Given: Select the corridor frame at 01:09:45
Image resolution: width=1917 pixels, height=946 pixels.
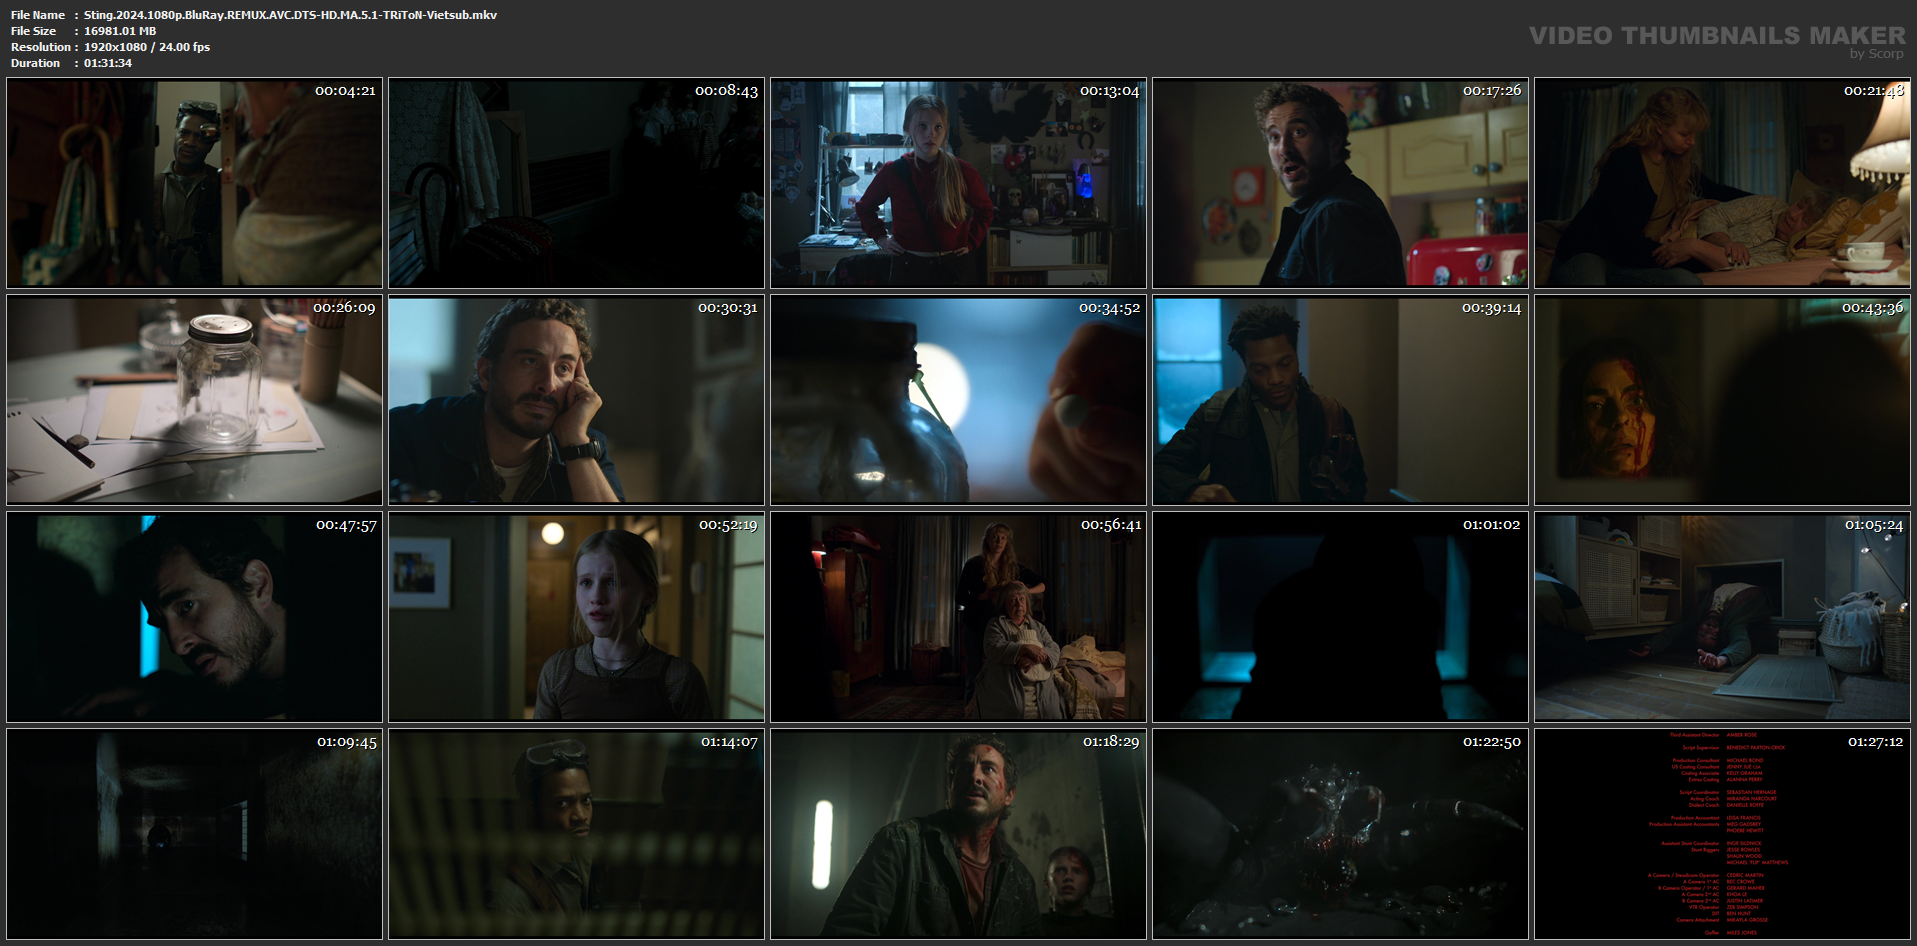Looking at the screenshot, I should click(x=194, y=834).
